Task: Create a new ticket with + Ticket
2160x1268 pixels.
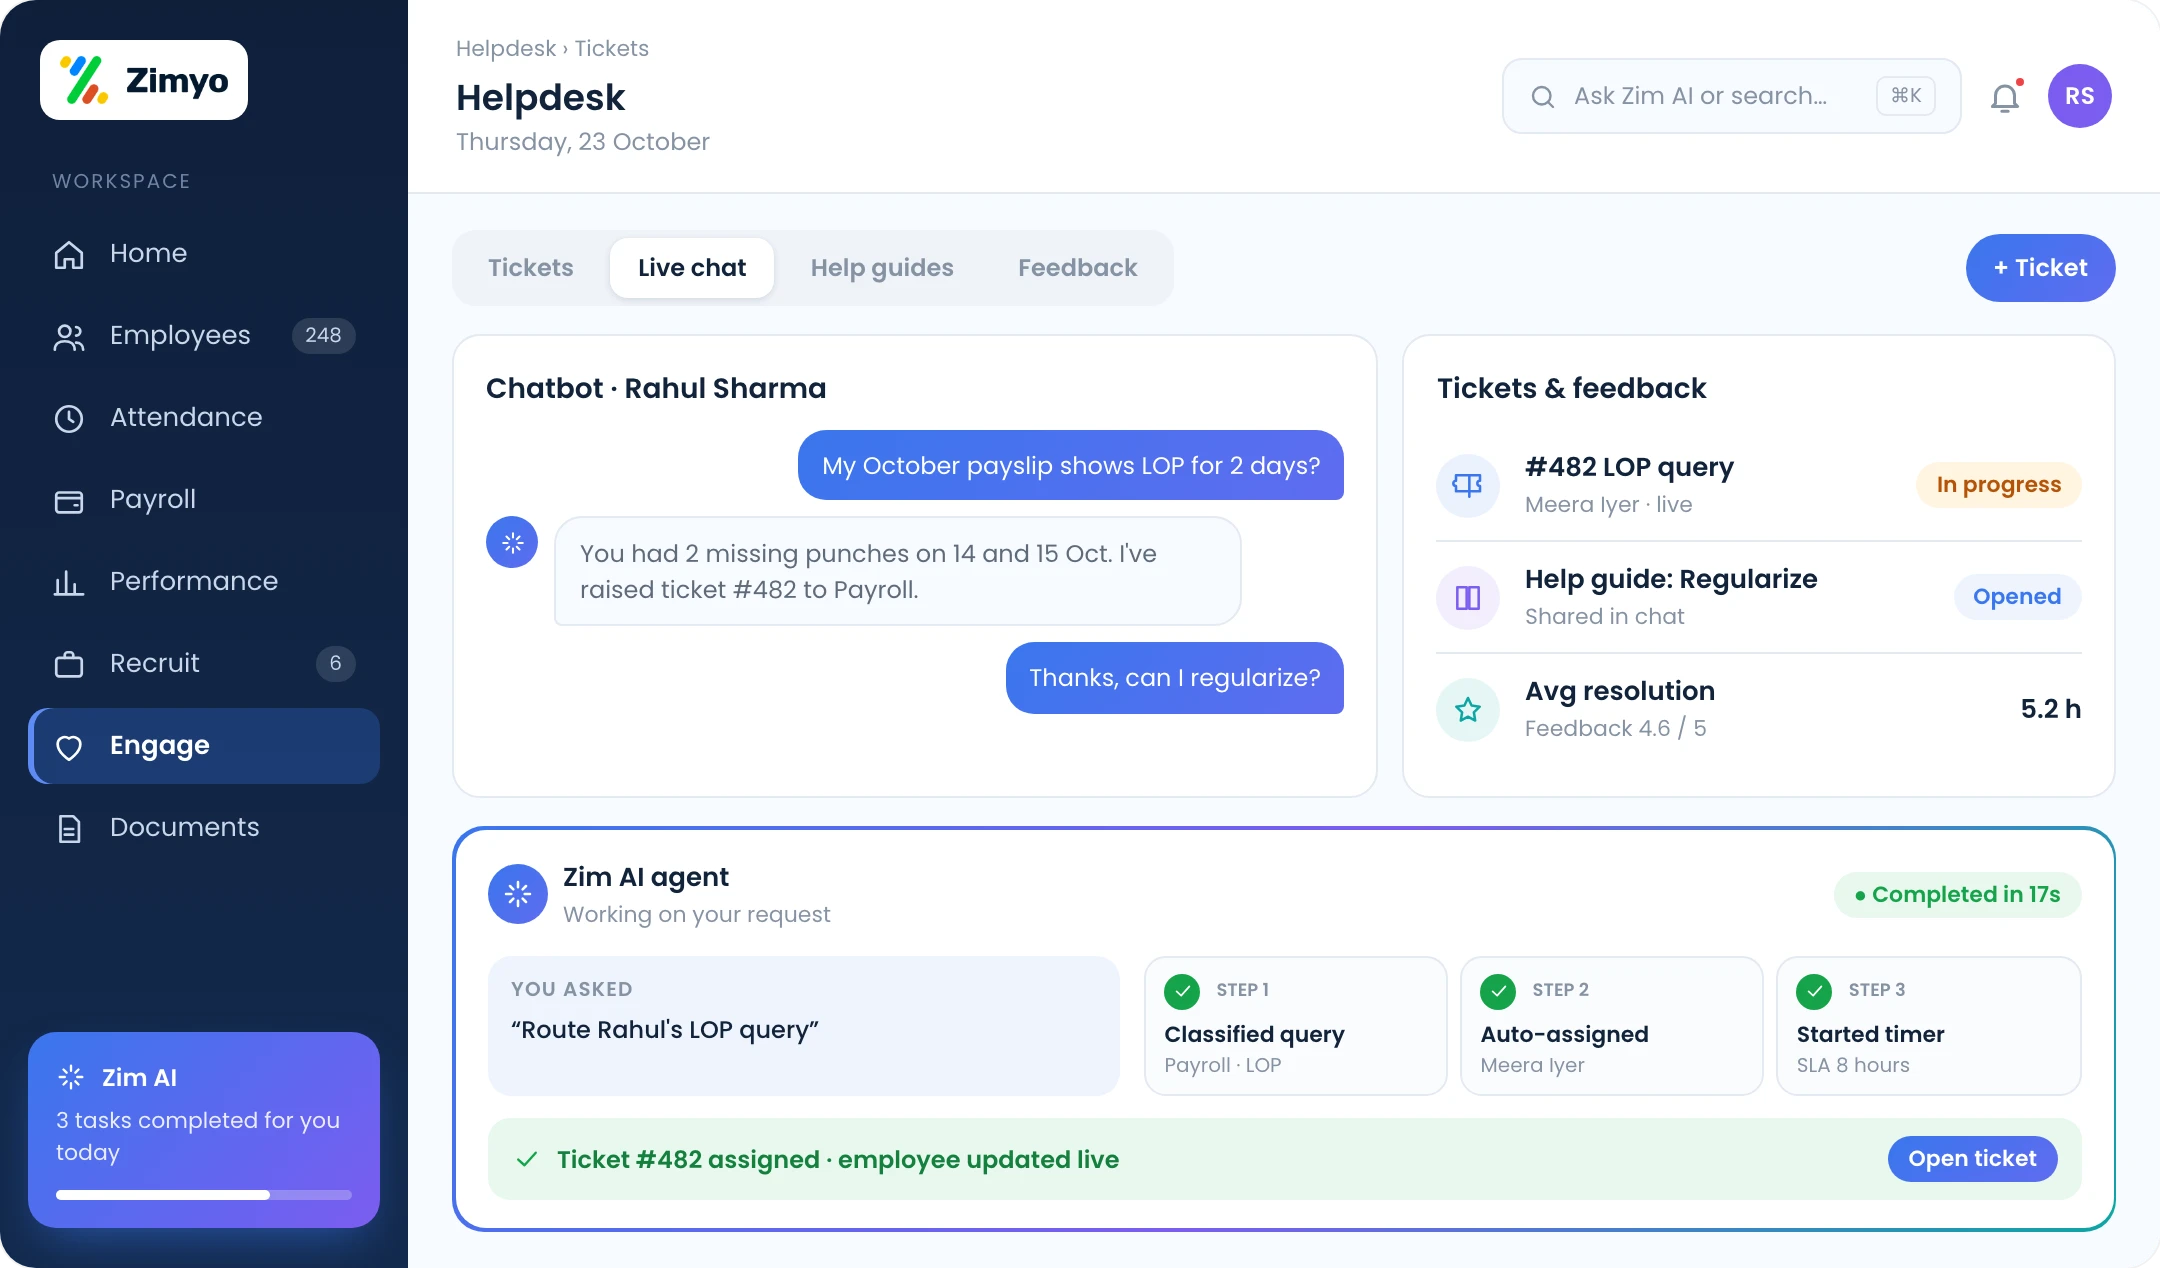Action: click(x=2040, y=268)
